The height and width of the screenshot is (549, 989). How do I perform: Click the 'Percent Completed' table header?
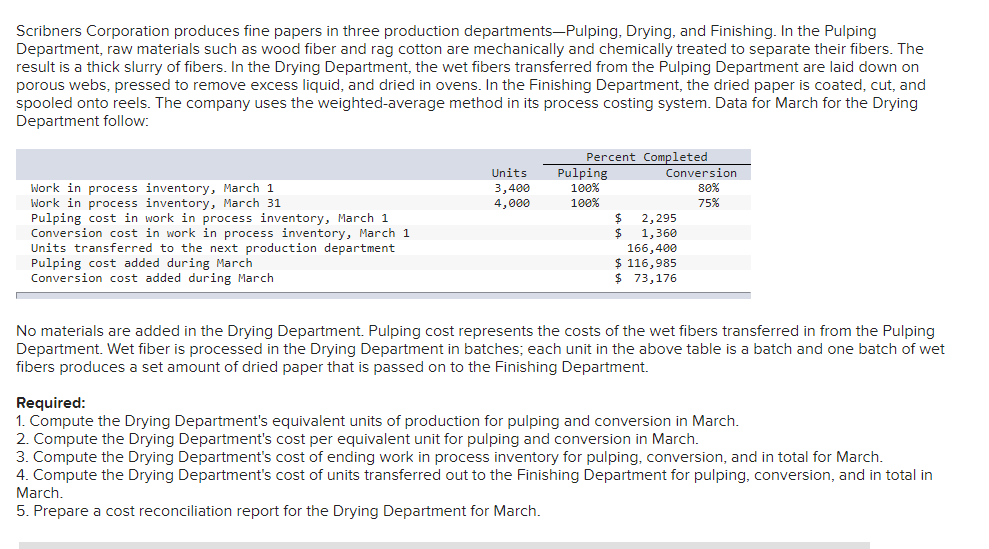[x=647, y=157]
